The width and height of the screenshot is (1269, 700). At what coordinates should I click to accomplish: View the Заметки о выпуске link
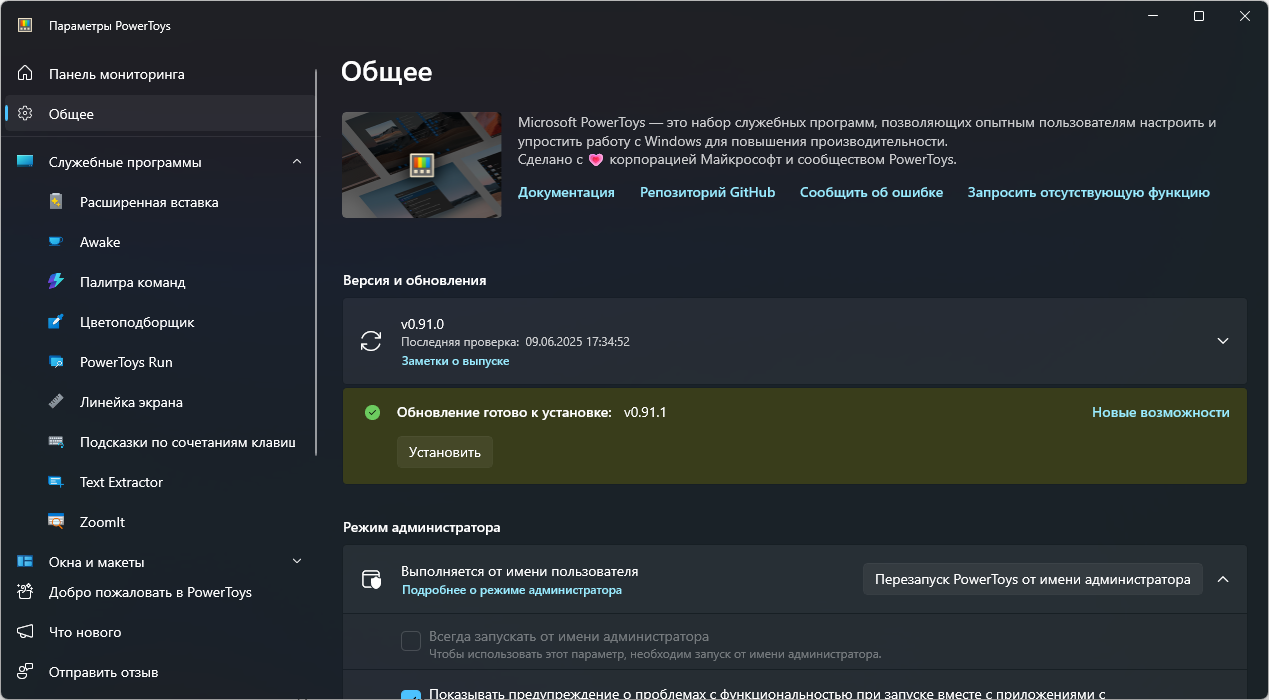(x=455, y=361)
